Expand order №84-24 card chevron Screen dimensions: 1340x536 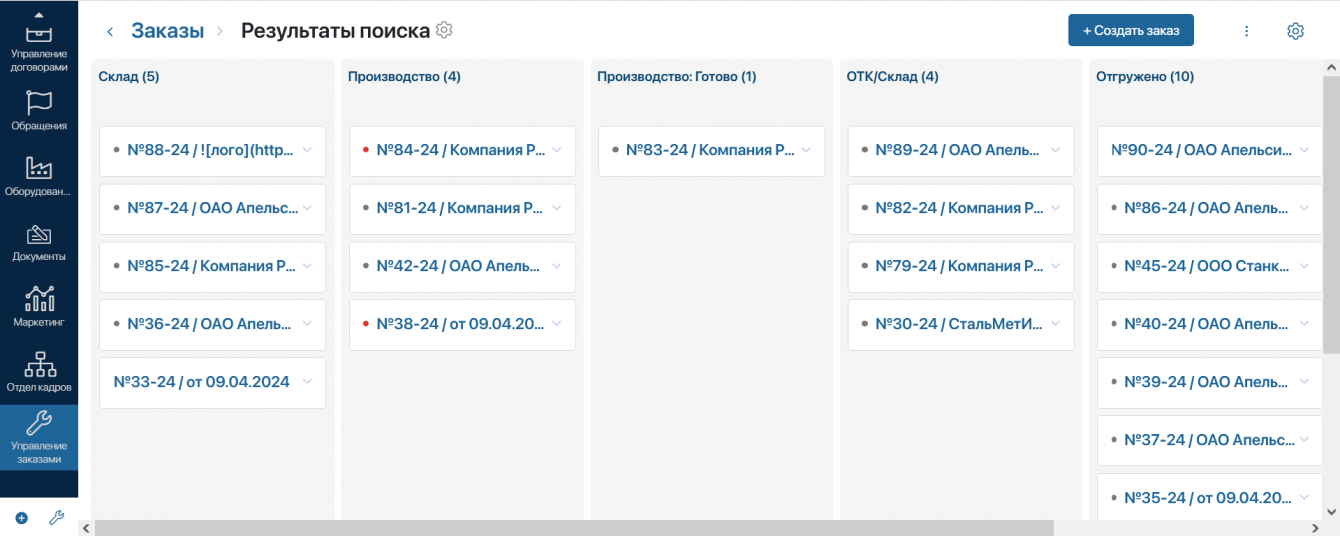557,151
